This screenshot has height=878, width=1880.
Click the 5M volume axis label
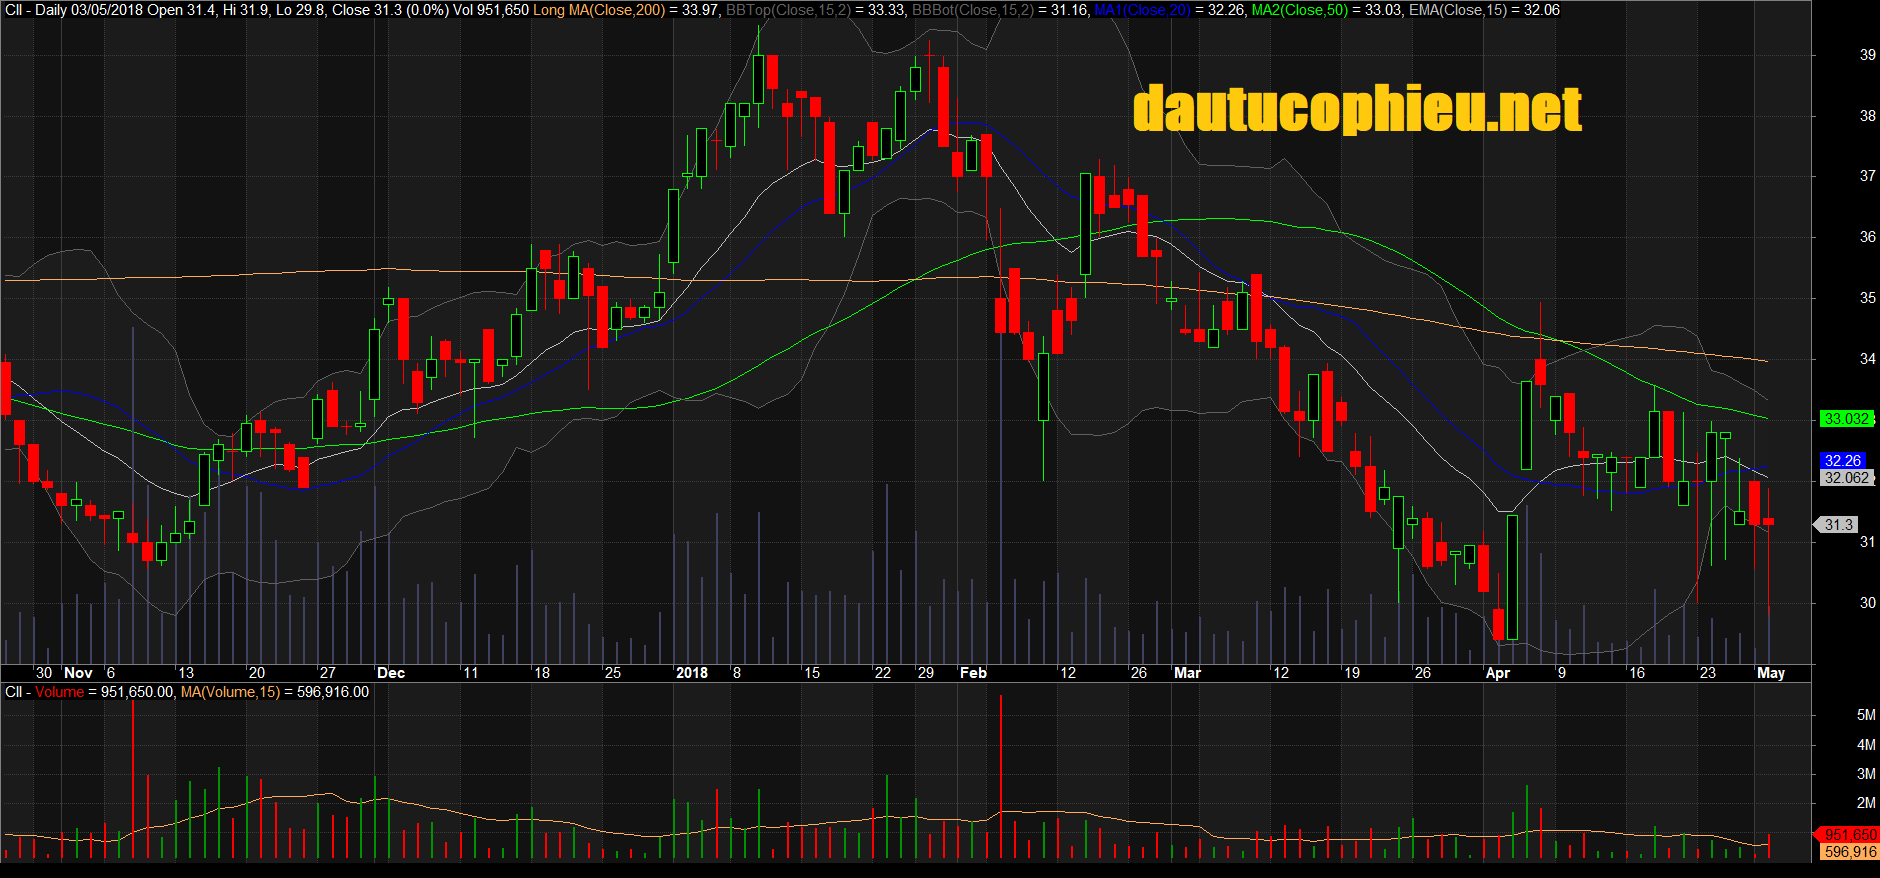pos(1866,715)
